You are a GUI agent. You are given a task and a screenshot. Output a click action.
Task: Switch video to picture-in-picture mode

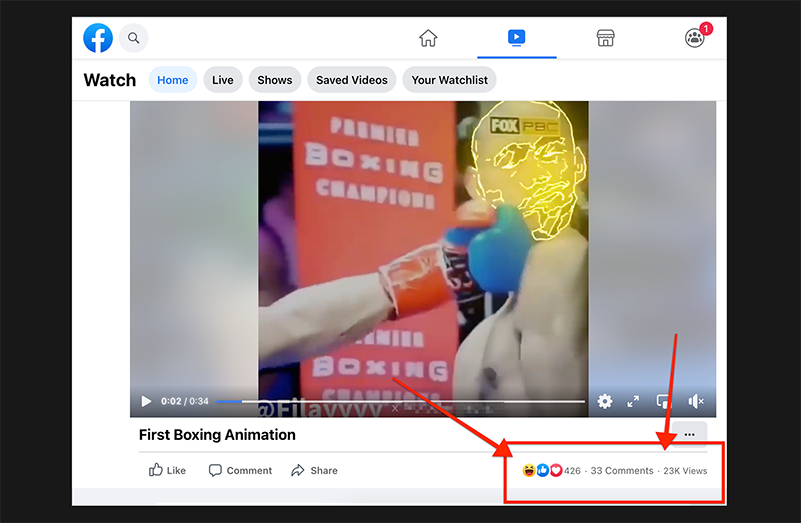click(663, 401)
